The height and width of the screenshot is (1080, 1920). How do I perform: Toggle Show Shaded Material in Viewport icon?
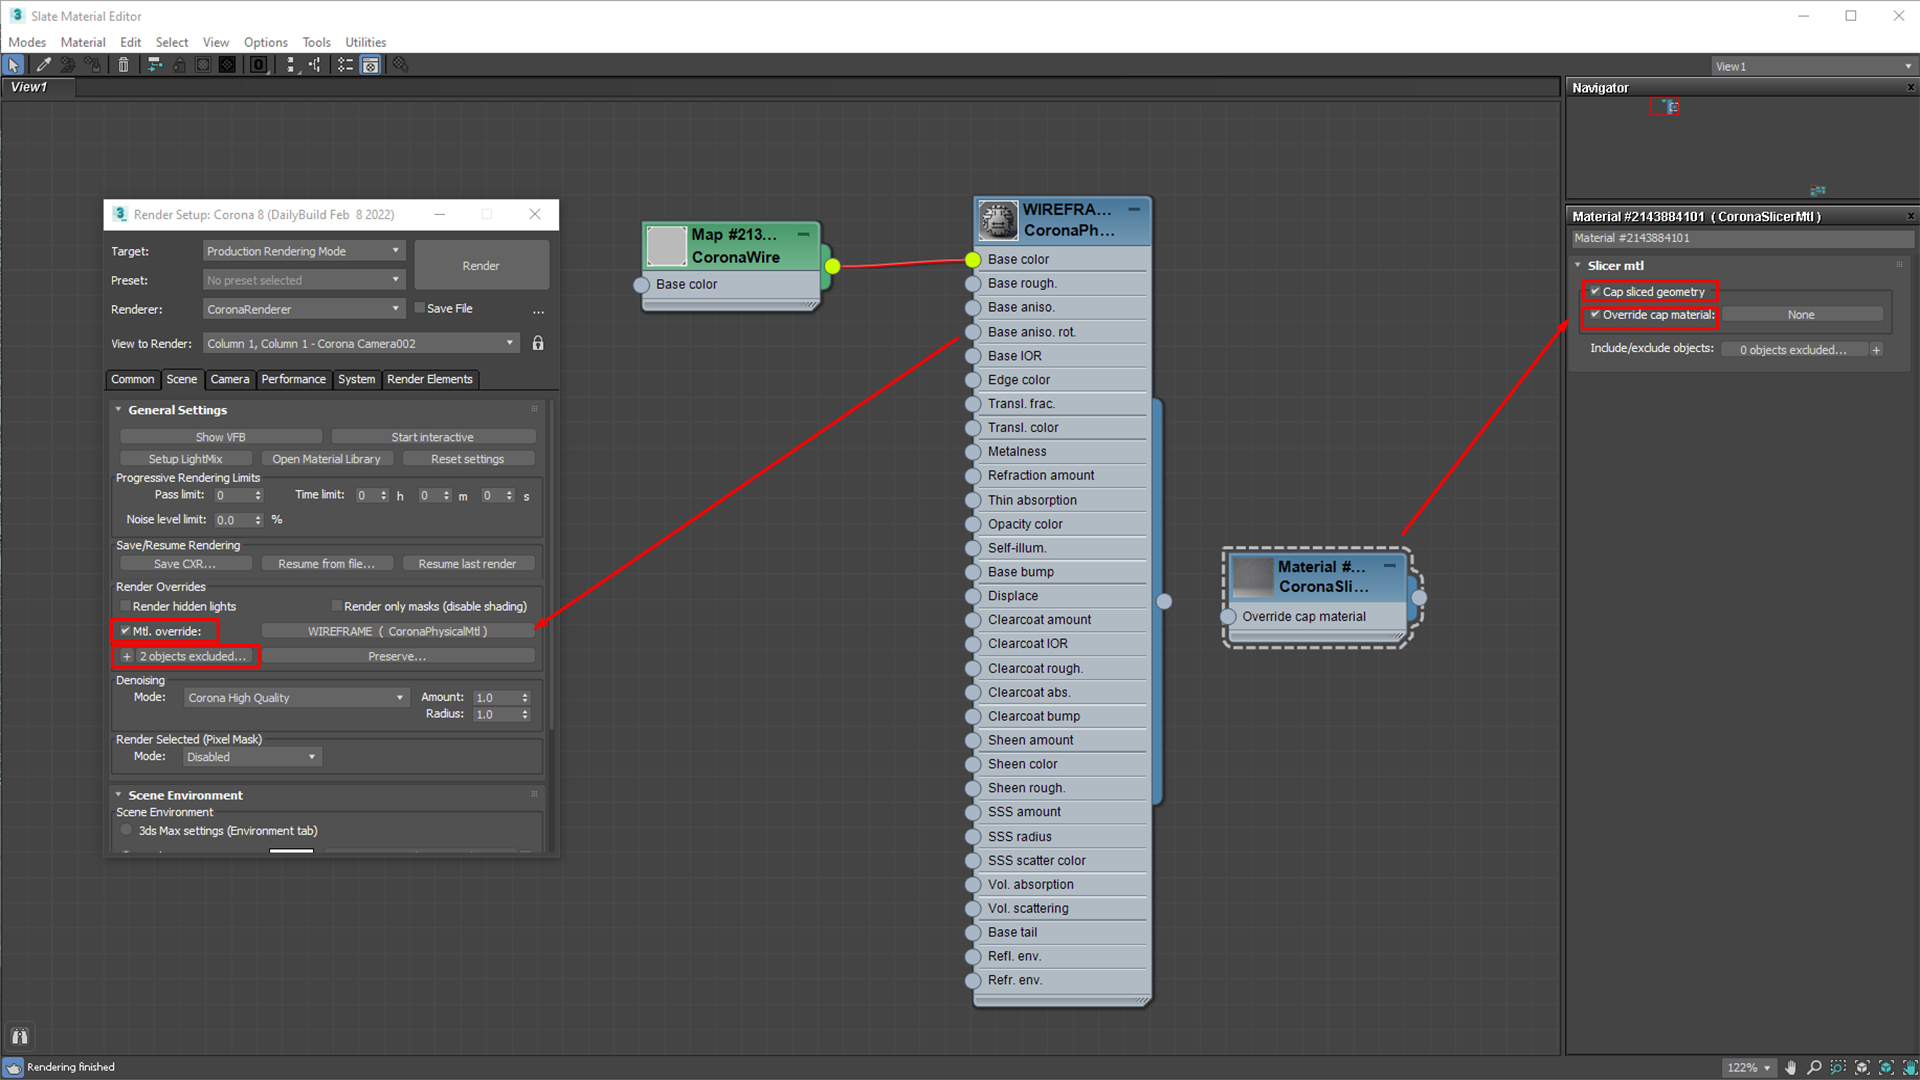[203, 65]
